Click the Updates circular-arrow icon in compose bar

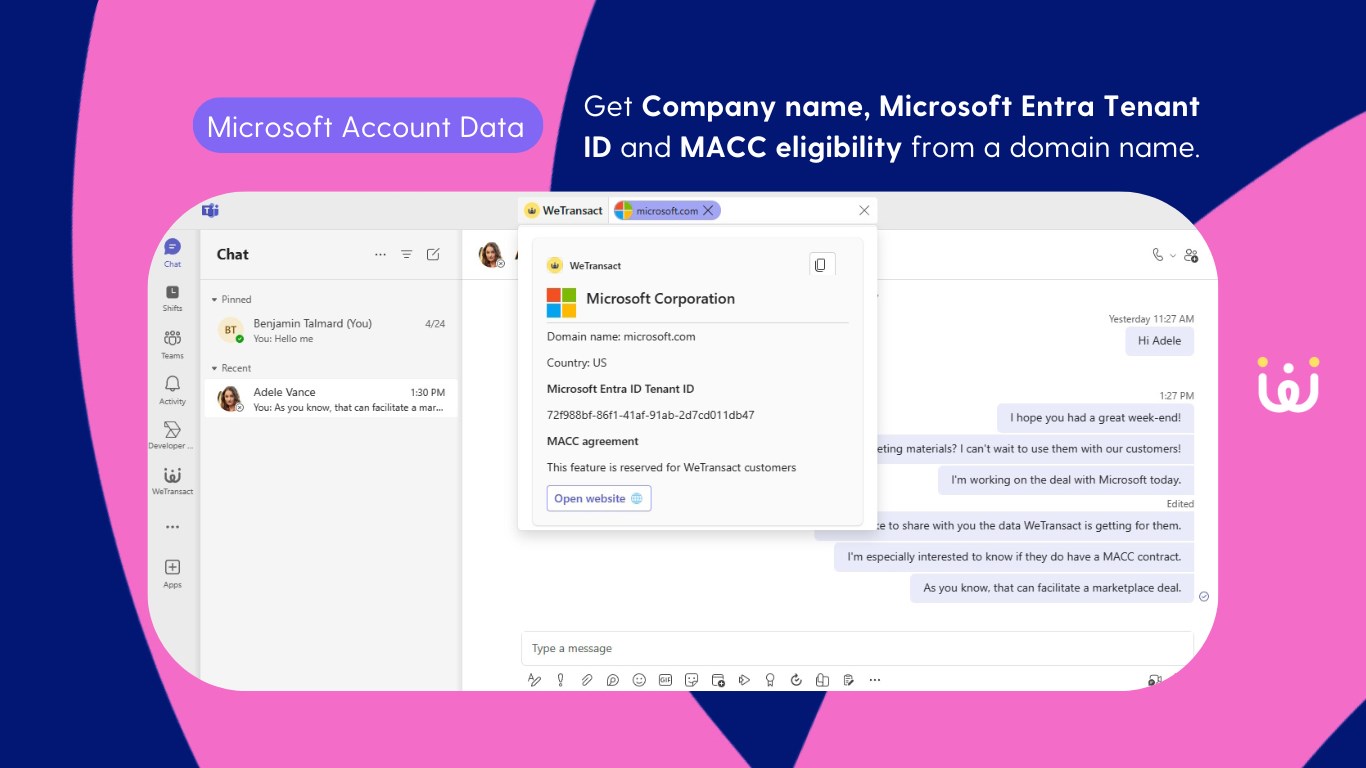(x=796, y=680)
